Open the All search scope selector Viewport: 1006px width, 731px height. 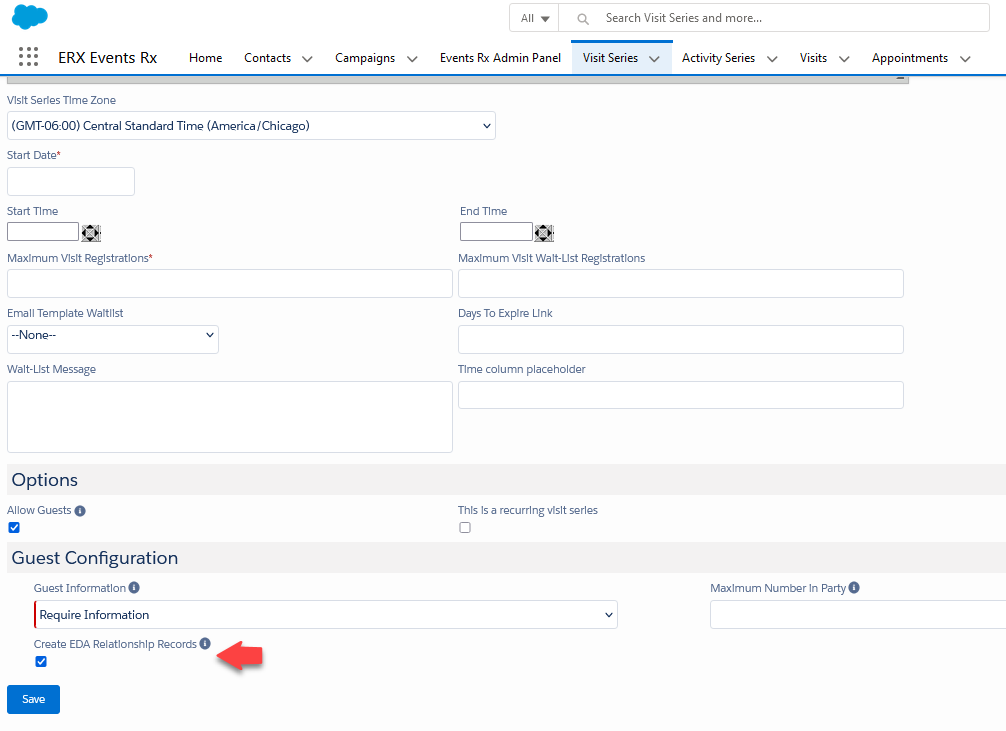point(534,18)
